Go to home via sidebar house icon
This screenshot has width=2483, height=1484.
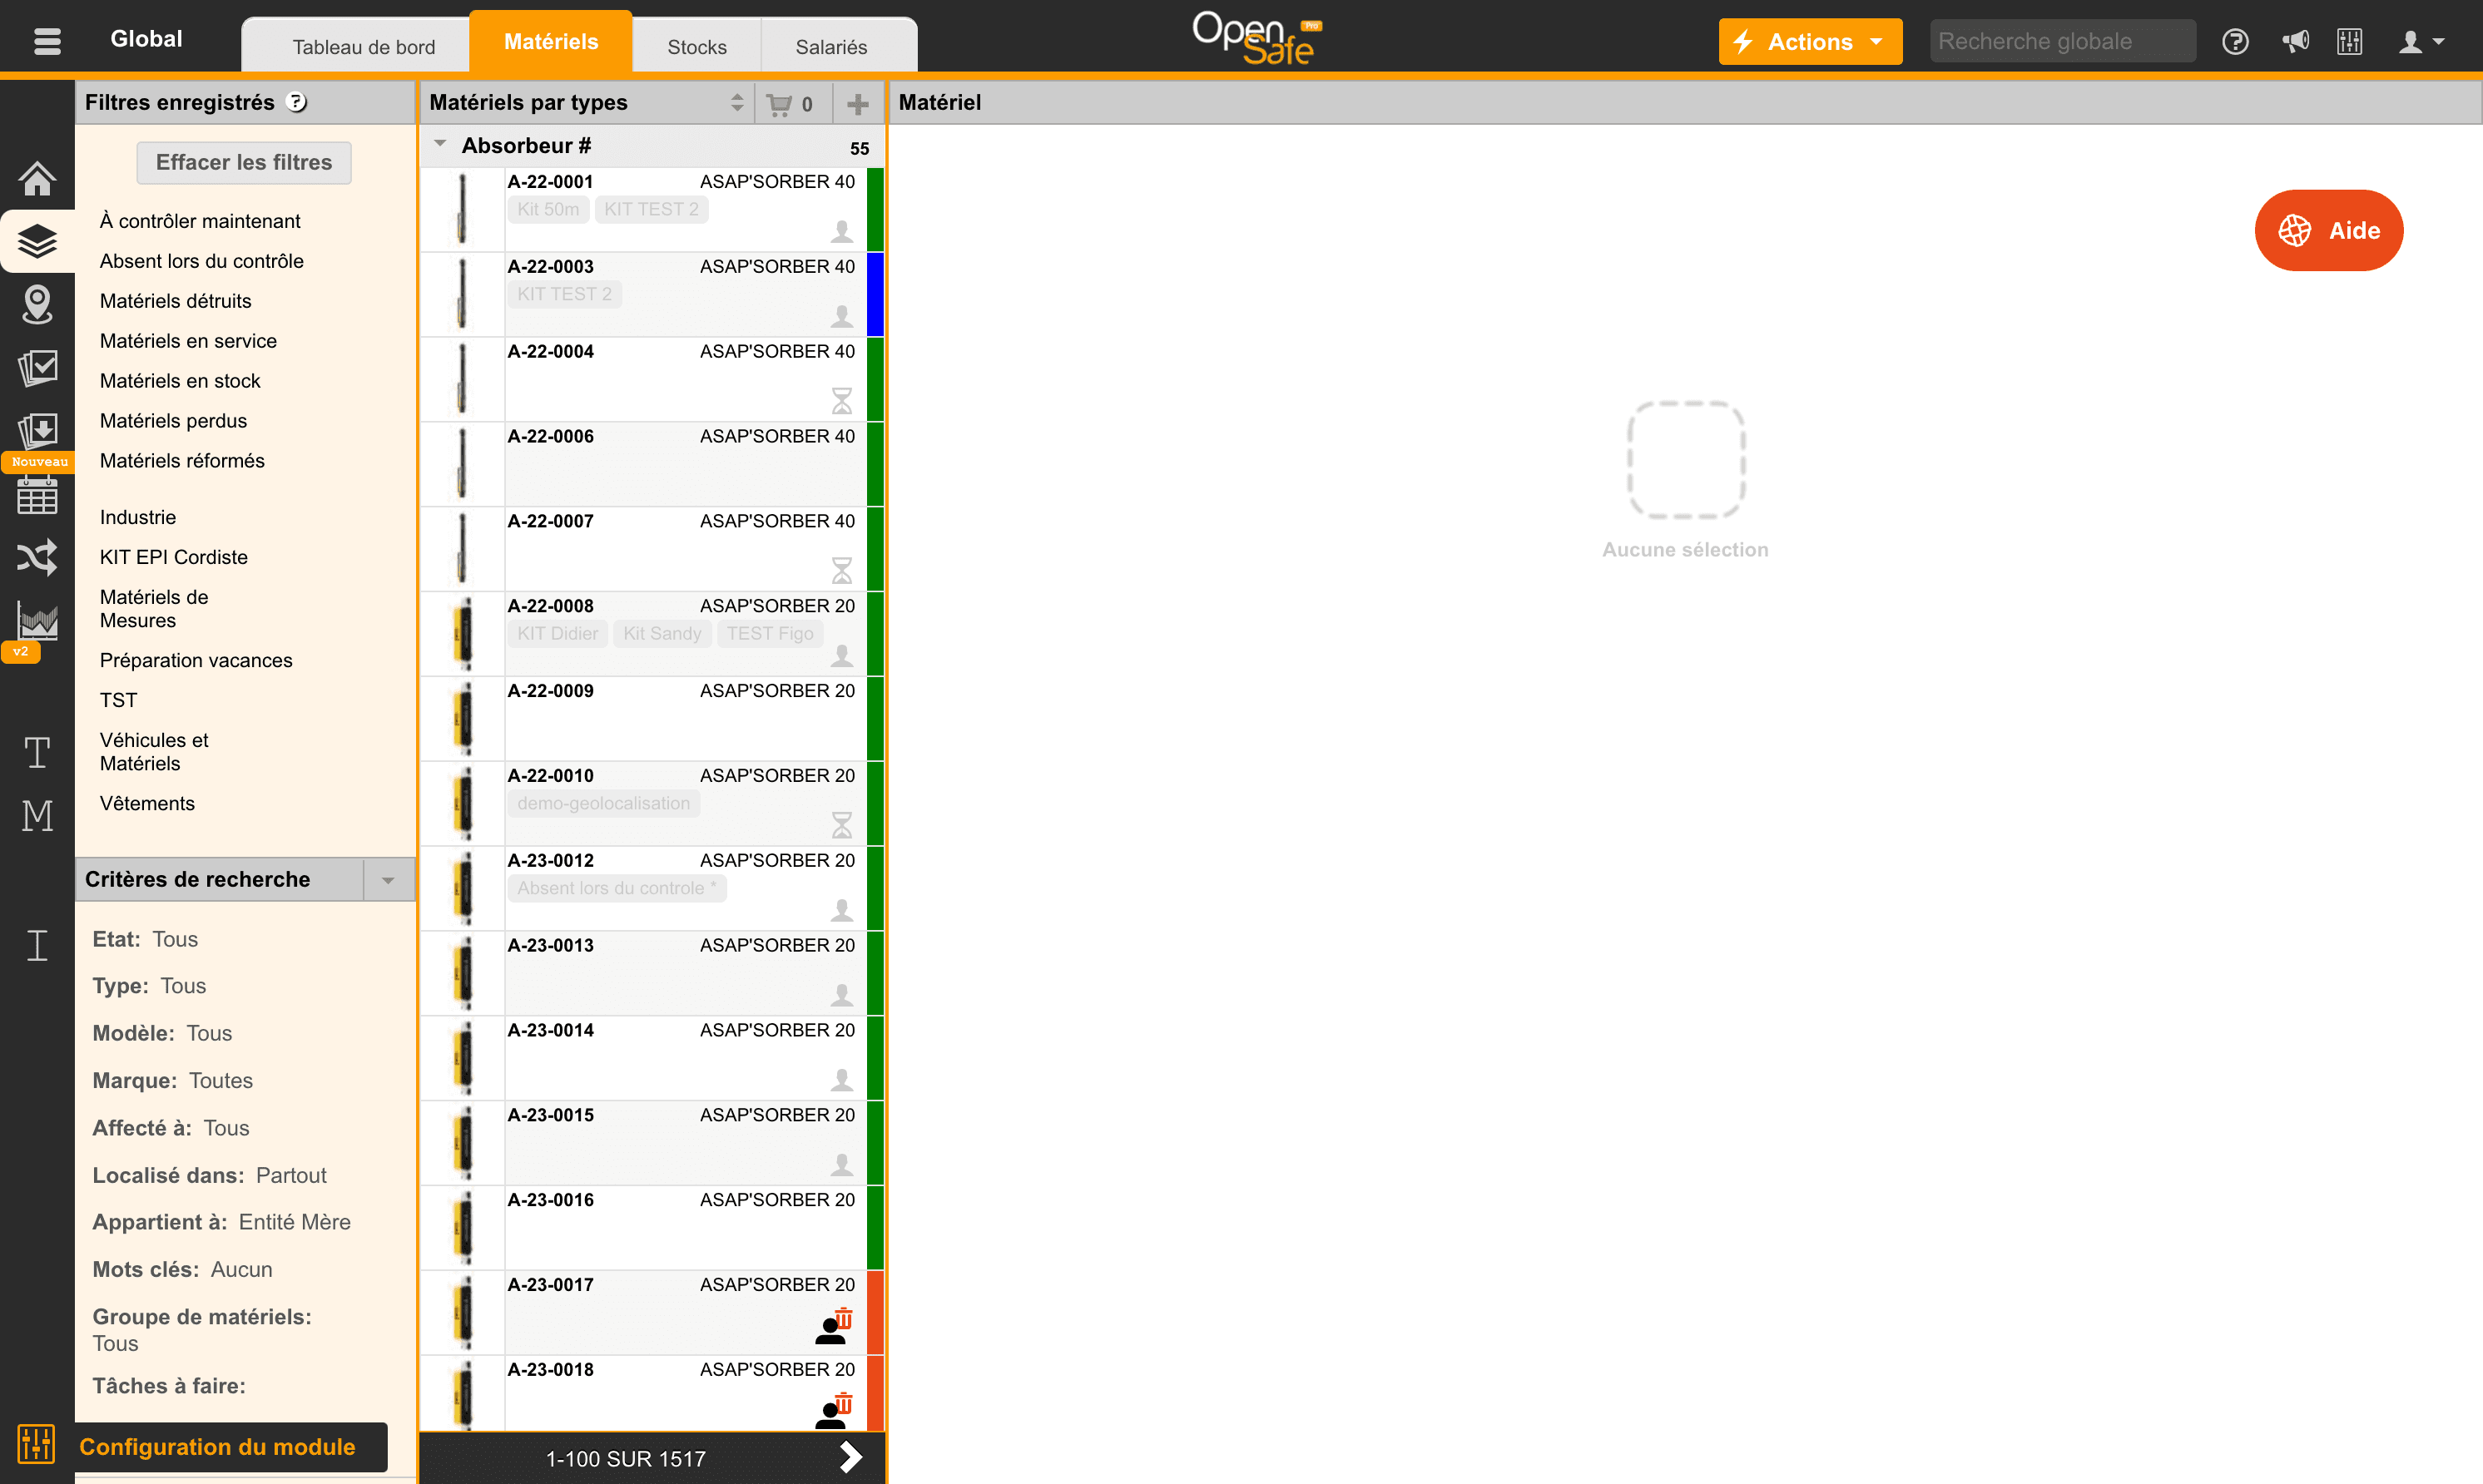point(37,179)
